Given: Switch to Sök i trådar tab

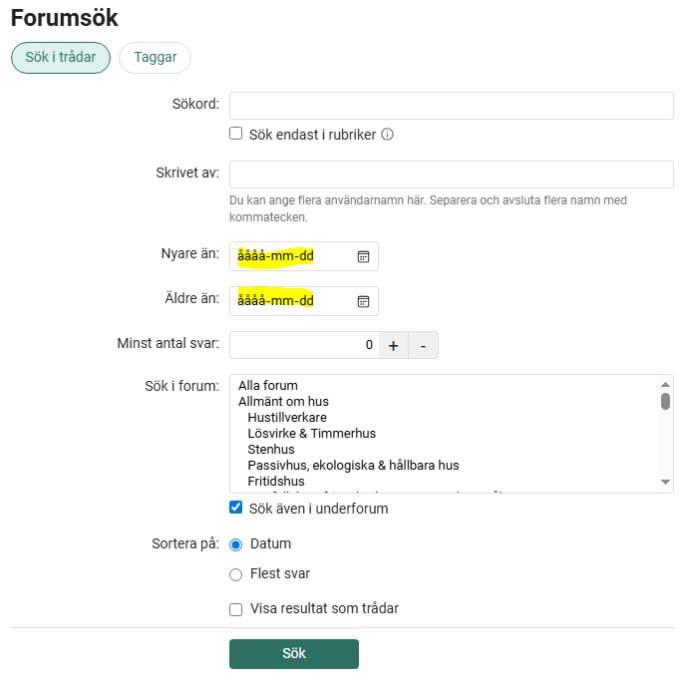Looking at the screenshot, I should point(61,58).
